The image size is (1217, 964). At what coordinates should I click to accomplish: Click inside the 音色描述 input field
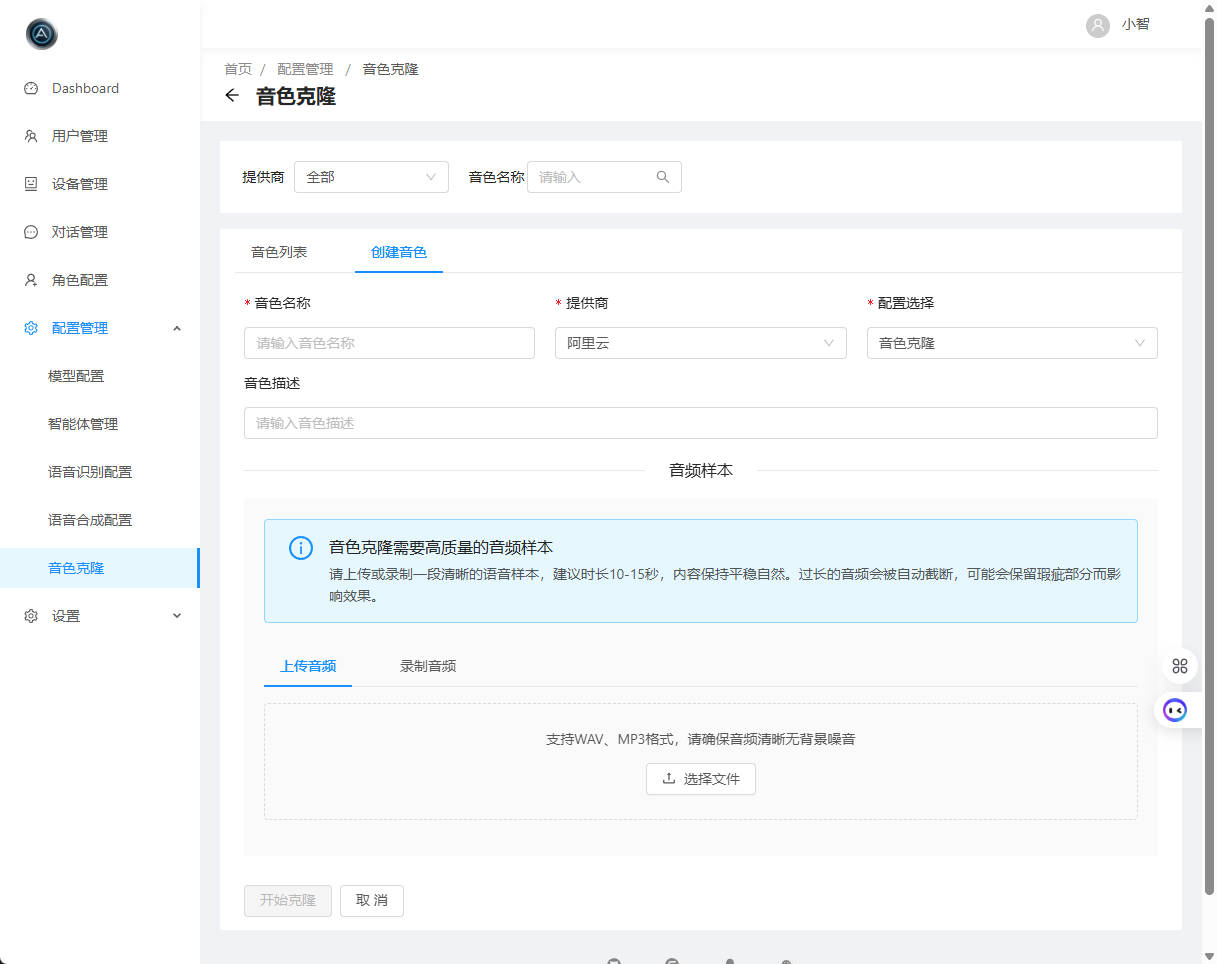700,422
